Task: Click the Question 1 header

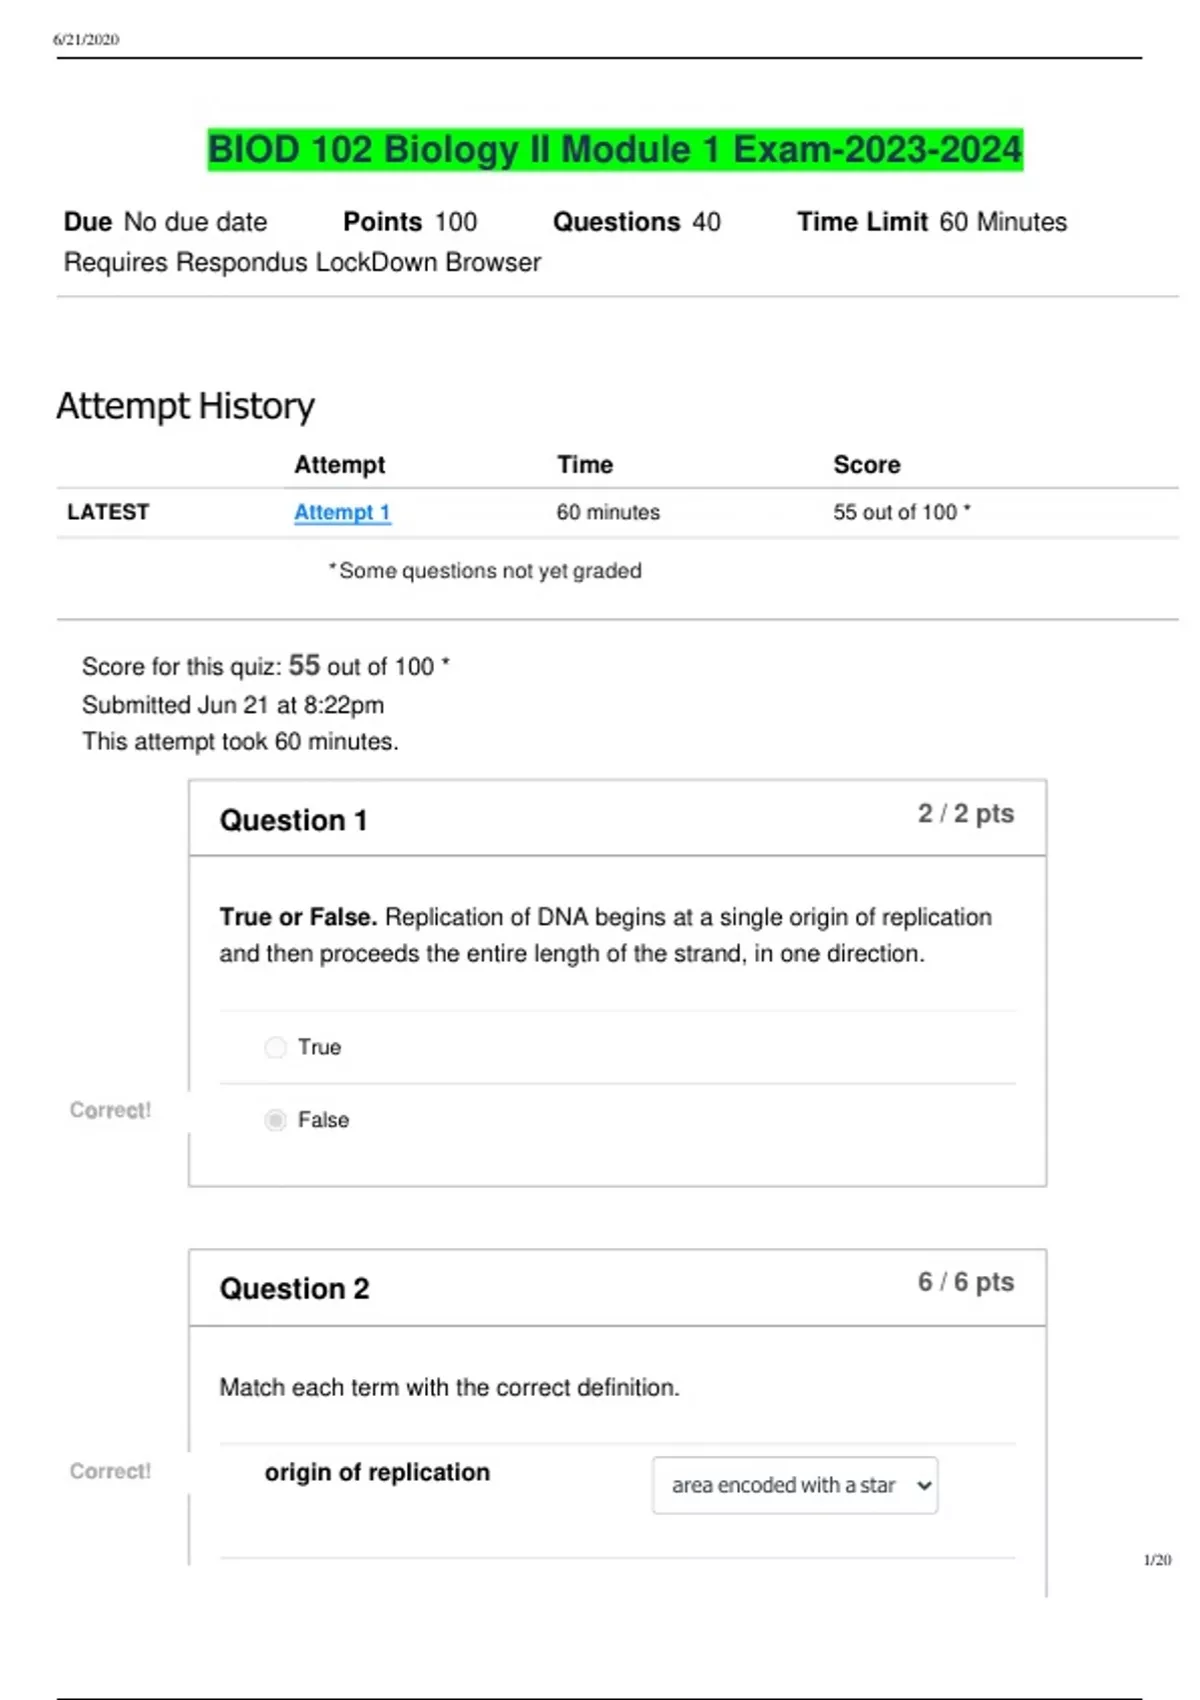Action: pos(294,819)
